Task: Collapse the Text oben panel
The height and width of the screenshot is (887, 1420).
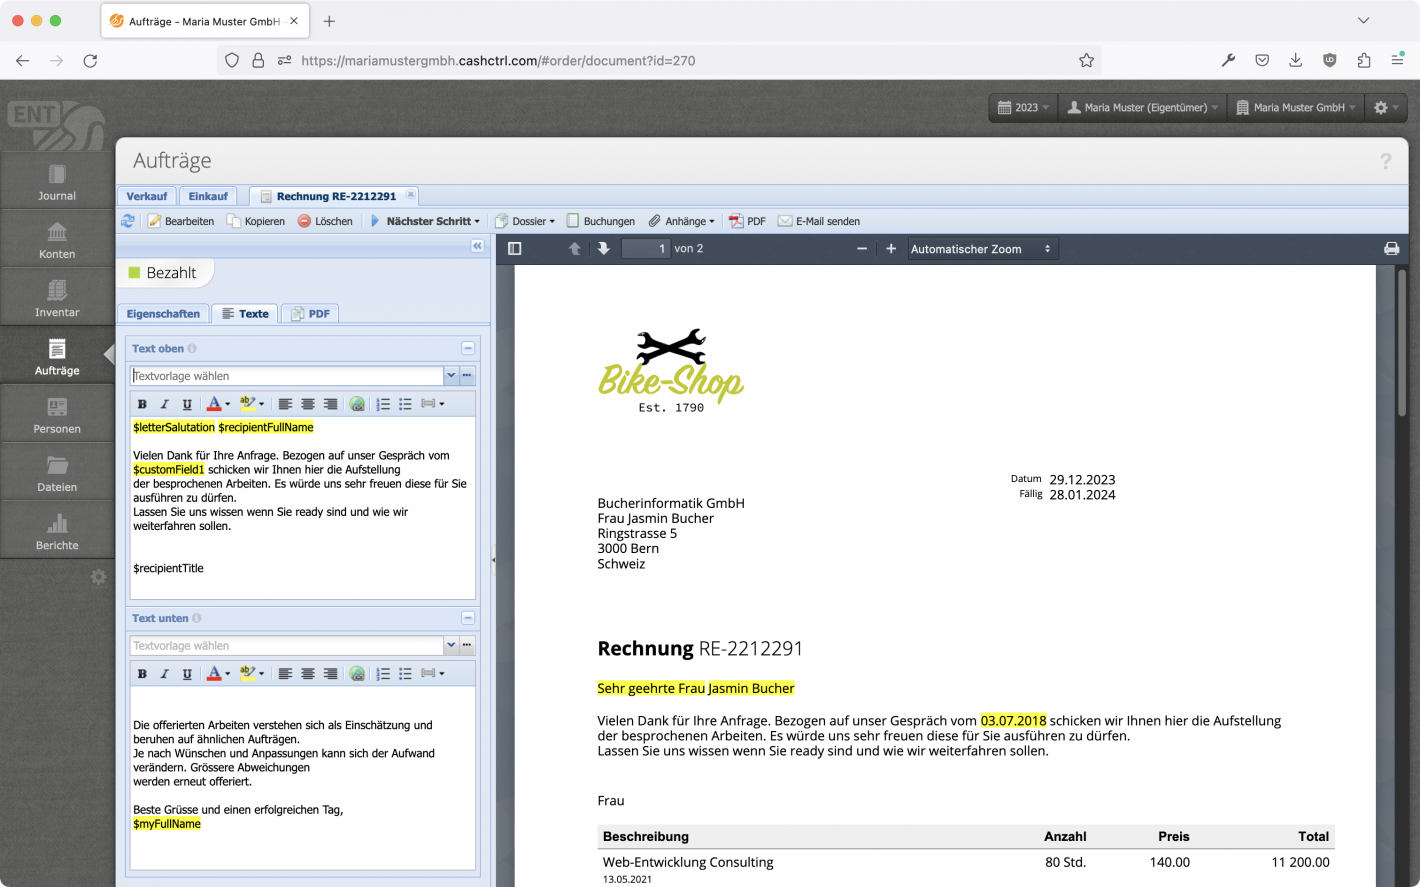Action: tap(467, 348)
